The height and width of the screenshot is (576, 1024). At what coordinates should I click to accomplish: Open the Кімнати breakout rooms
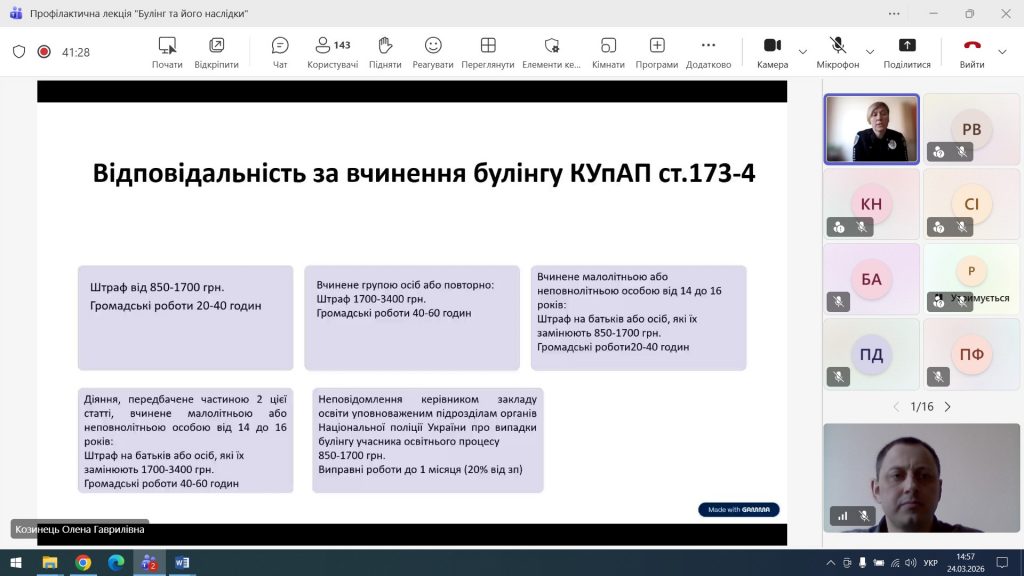608,52
